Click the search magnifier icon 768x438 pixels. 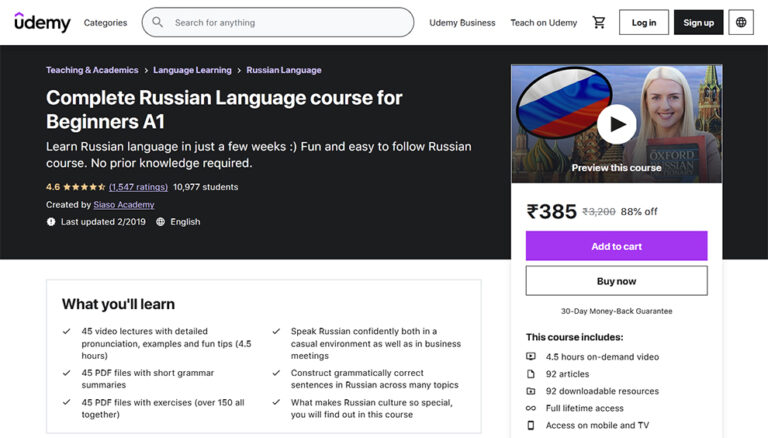tap(157, 22)
